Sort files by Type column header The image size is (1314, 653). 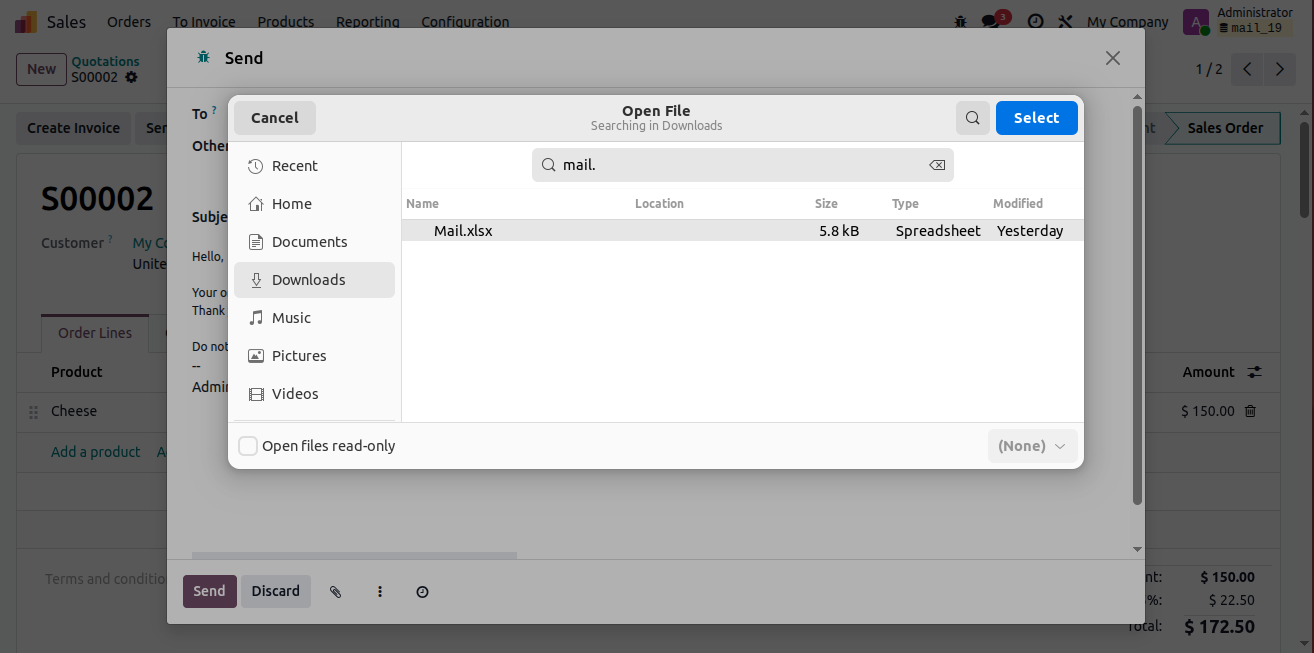click(905, 203)
